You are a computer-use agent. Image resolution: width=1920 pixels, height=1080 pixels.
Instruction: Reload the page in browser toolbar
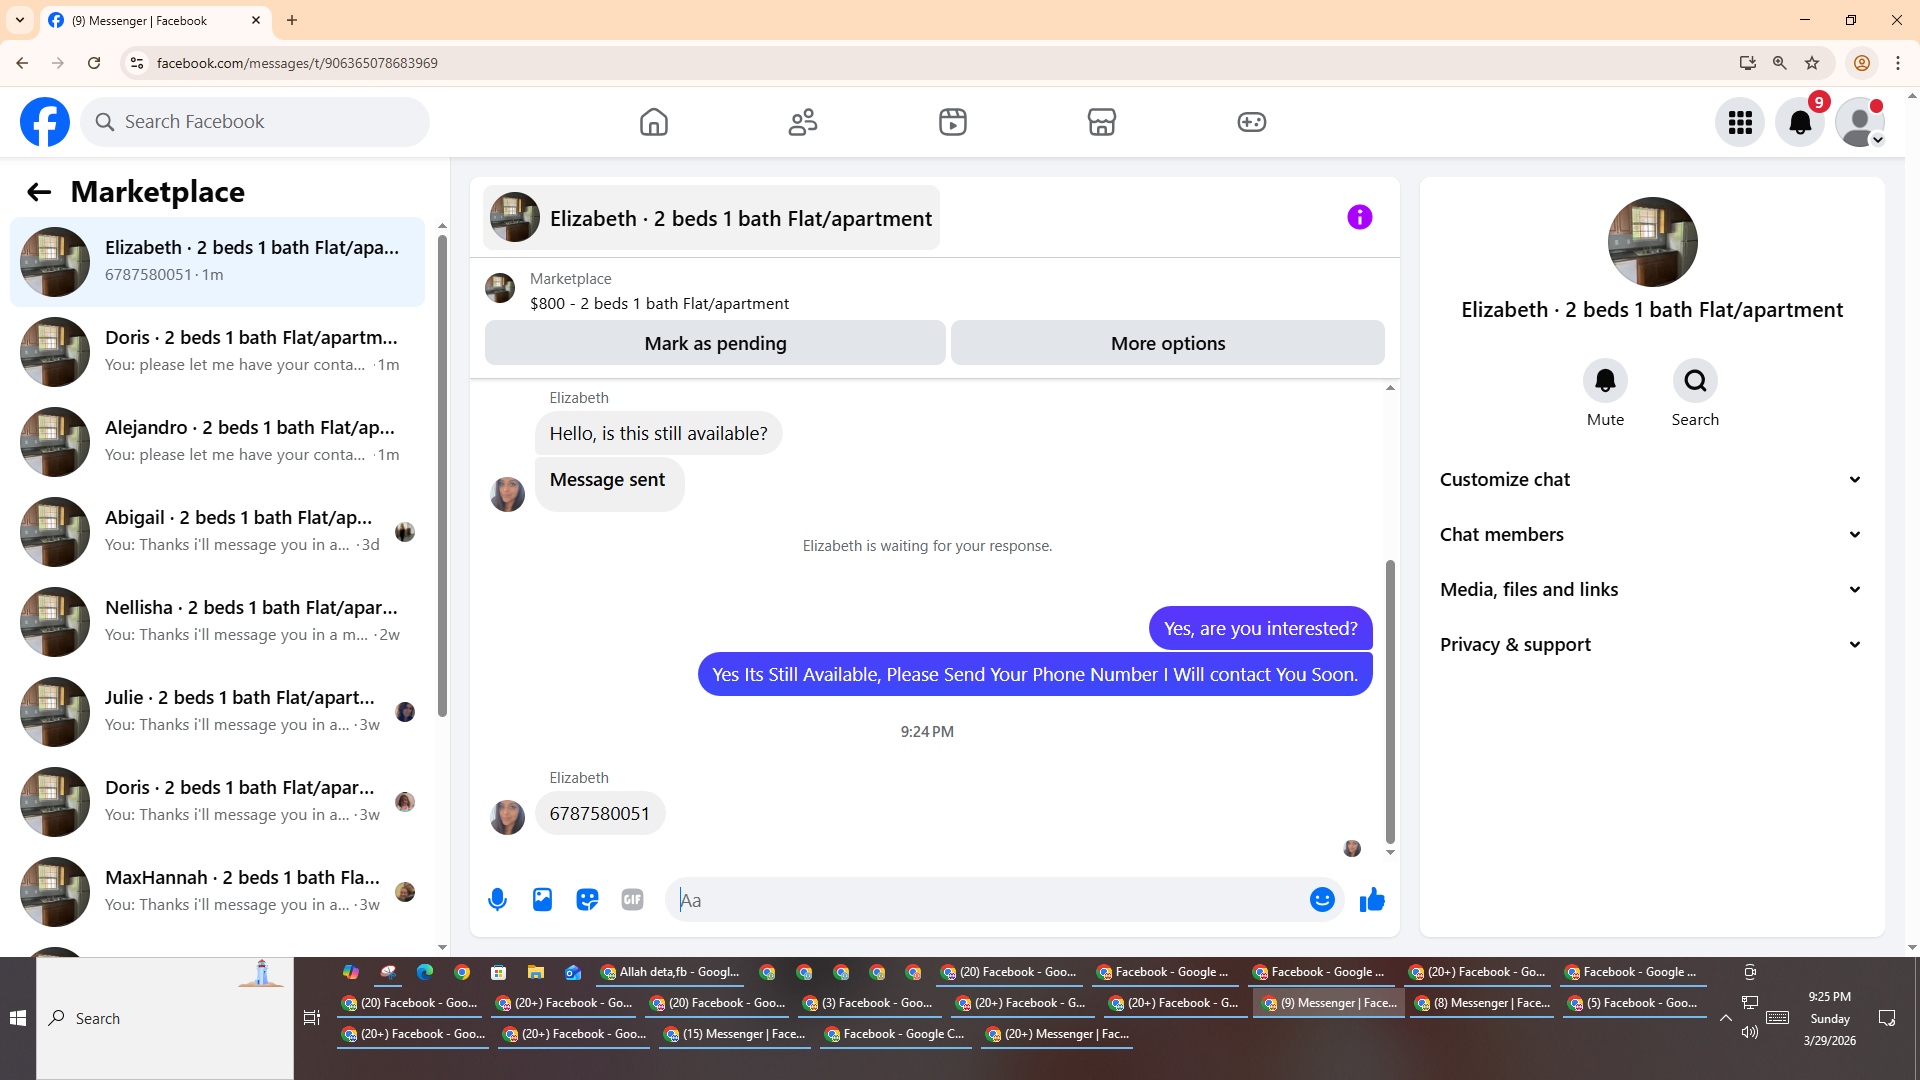point(94,63)
